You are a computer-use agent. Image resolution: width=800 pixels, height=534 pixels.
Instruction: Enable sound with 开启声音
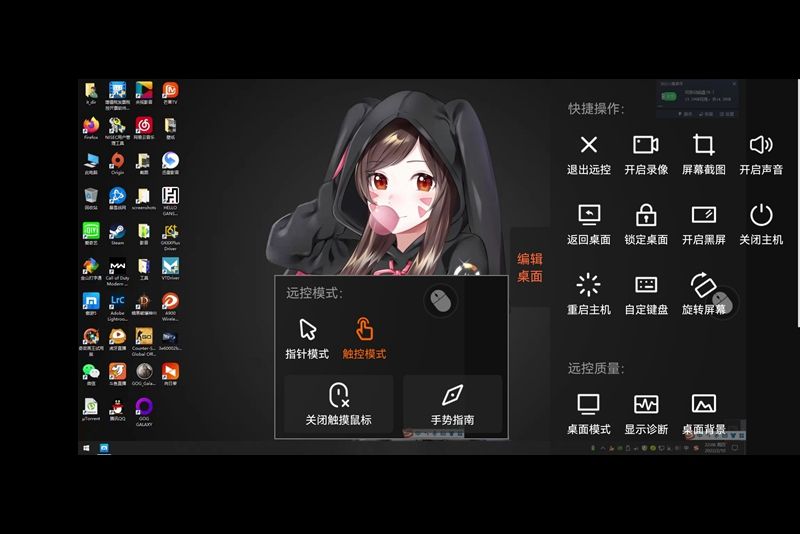point(761,155)
